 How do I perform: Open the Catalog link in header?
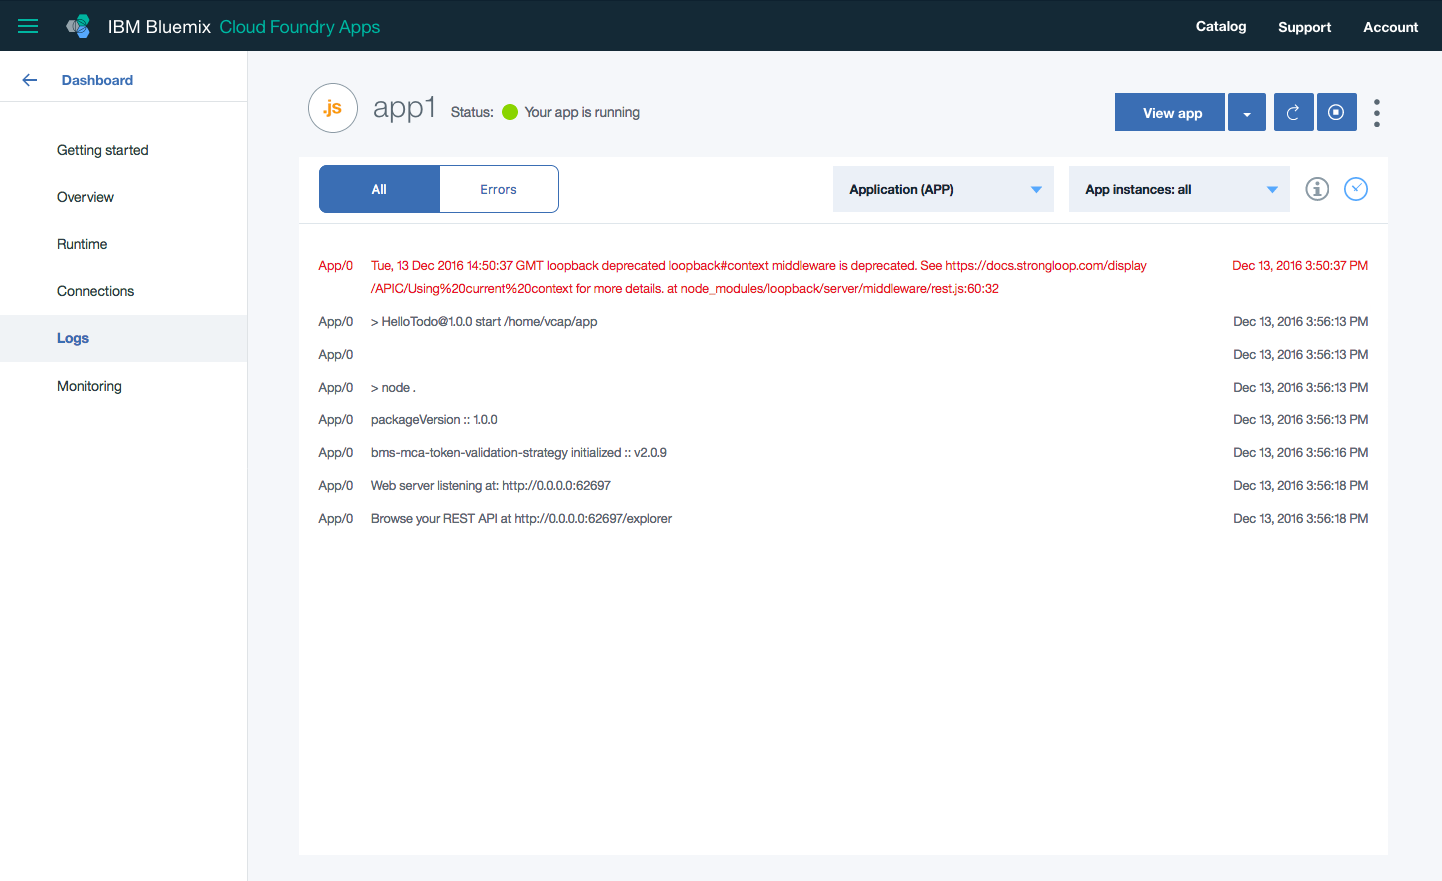coord(1221,26)
